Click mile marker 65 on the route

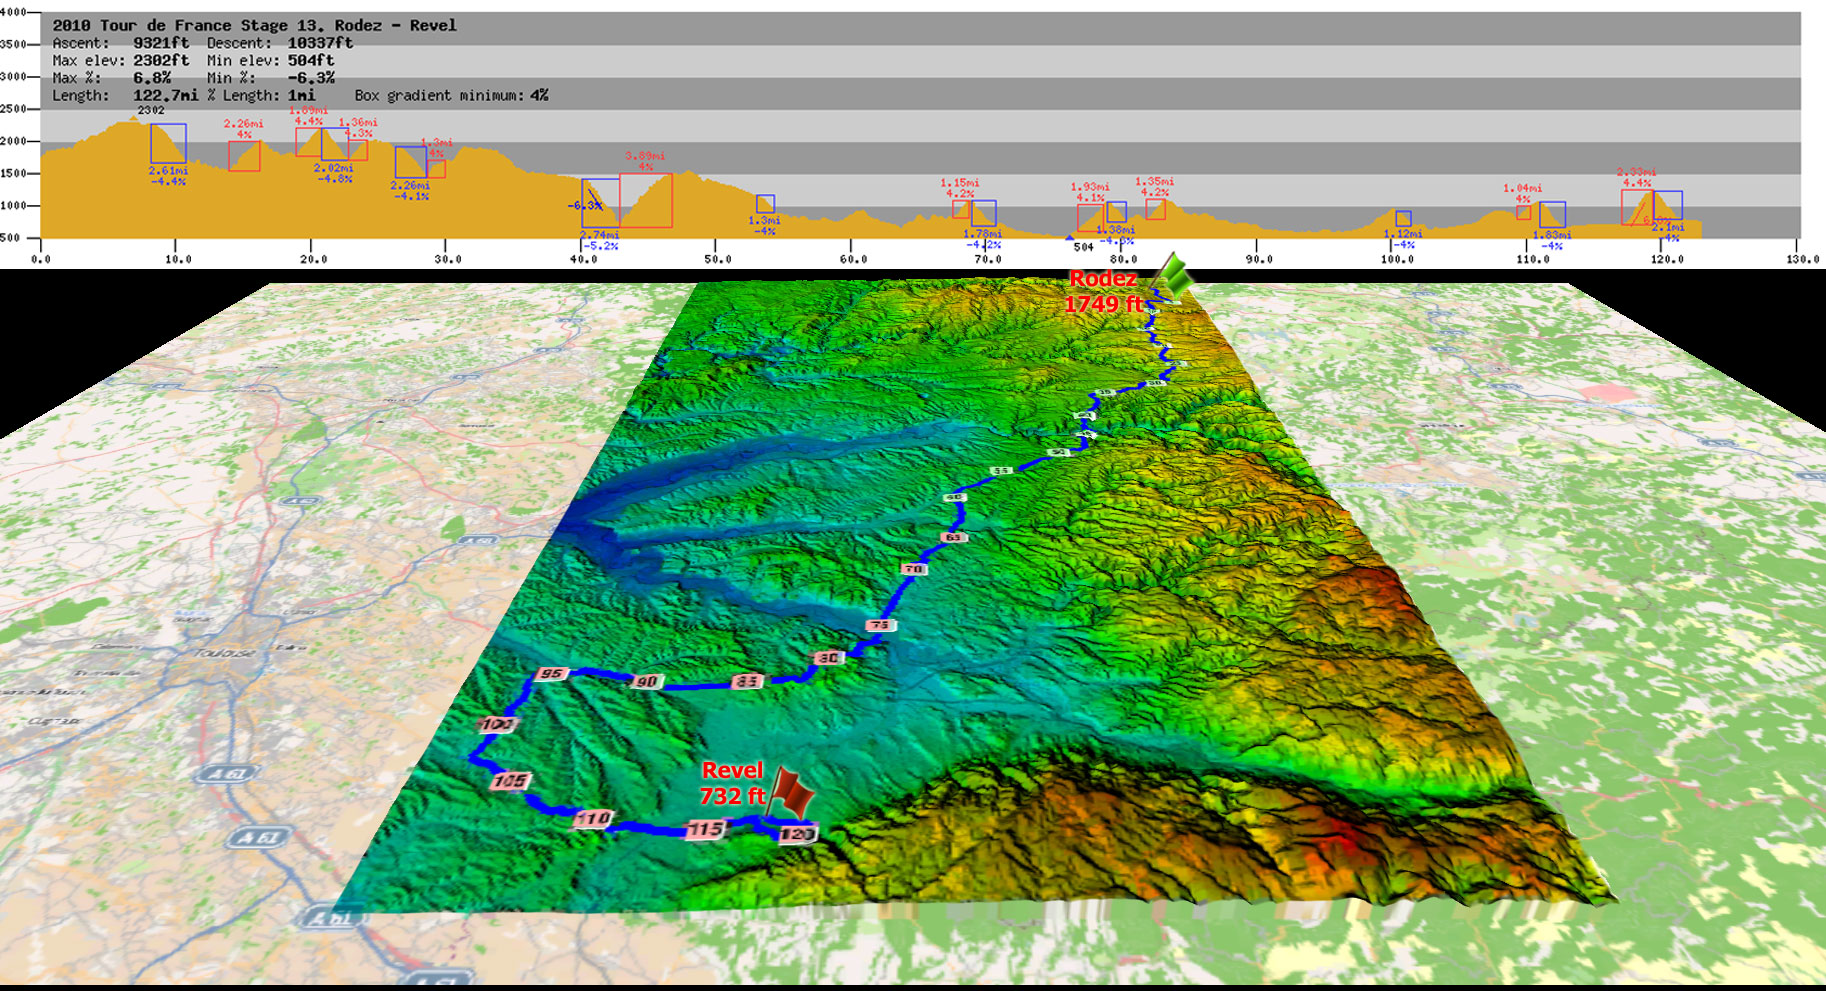953,538
